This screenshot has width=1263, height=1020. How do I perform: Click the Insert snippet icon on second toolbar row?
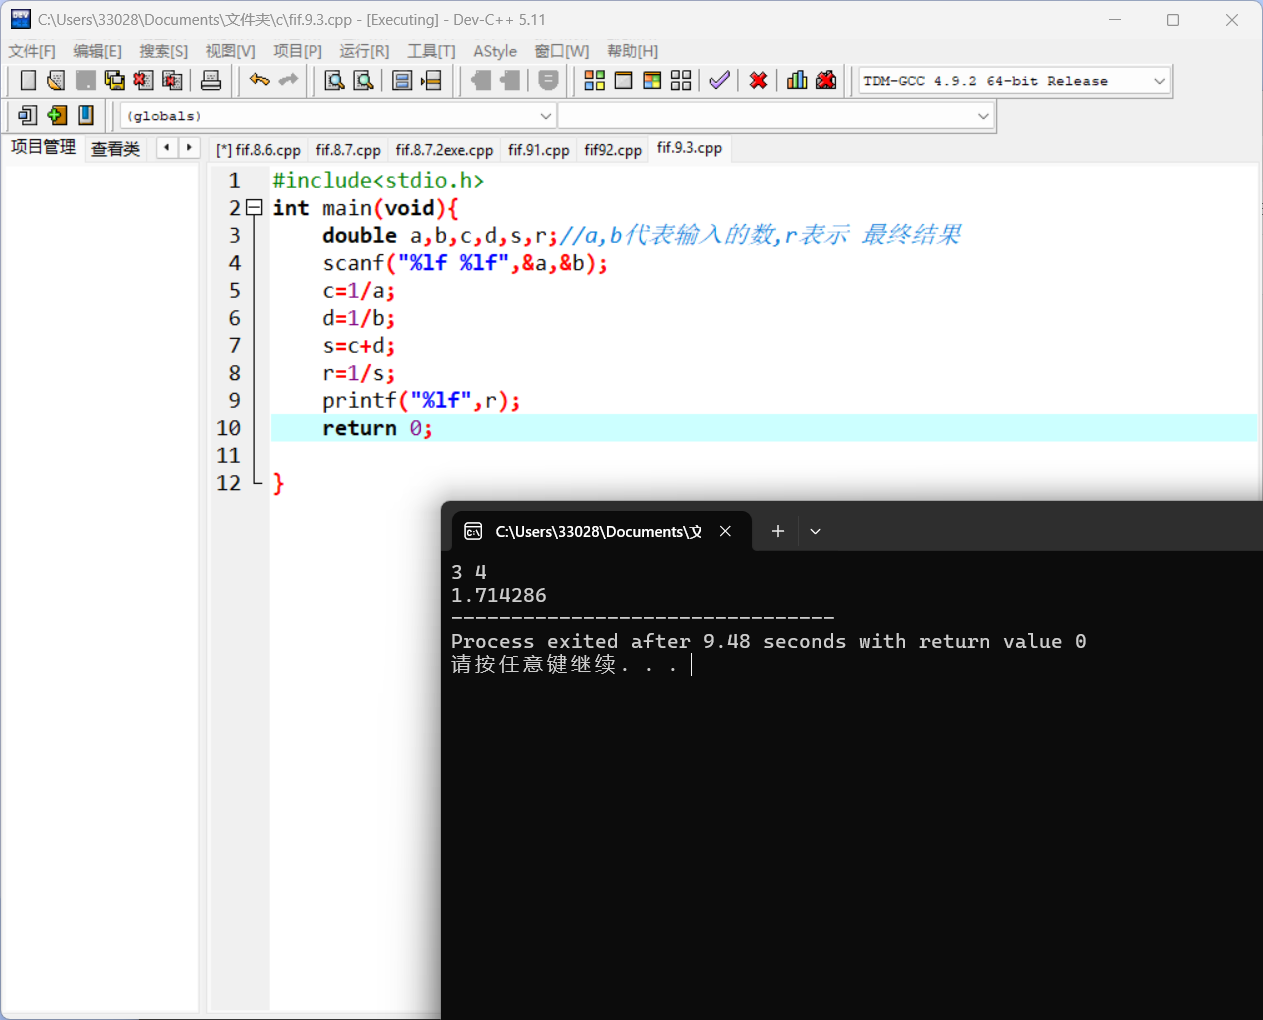click(x=28, y=116)
